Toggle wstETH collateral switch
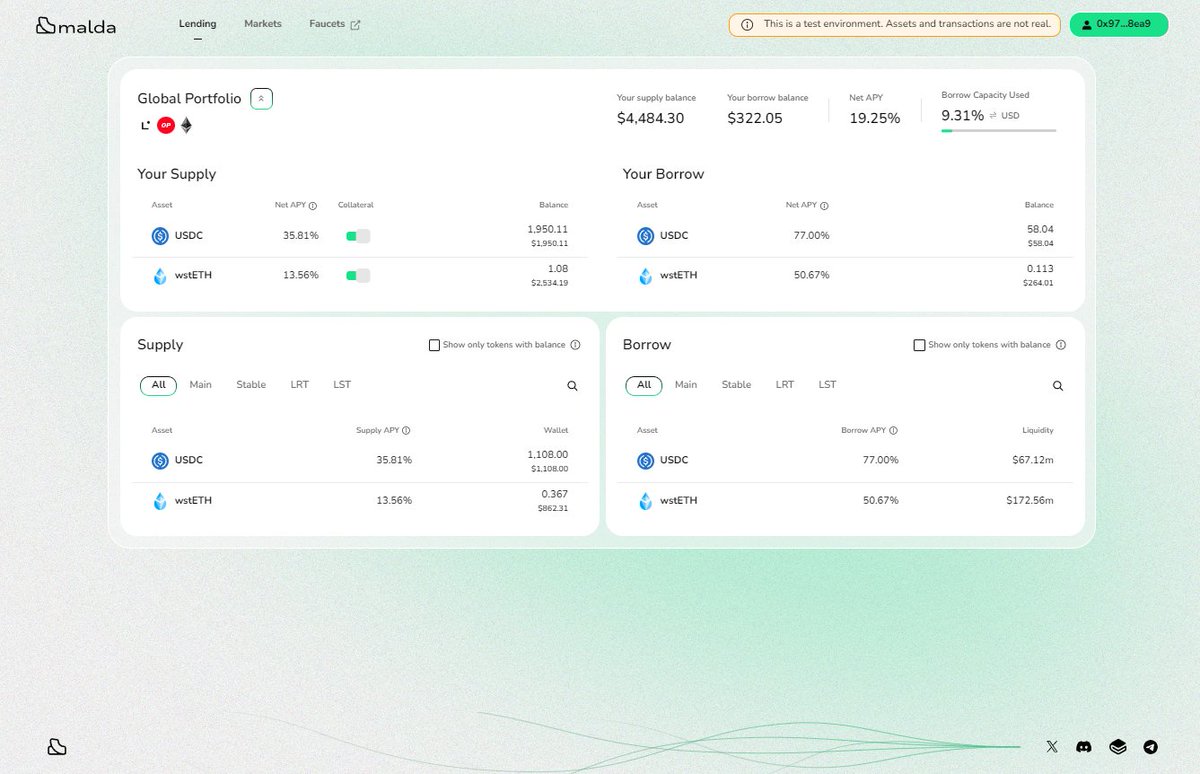 pos(358,276)
